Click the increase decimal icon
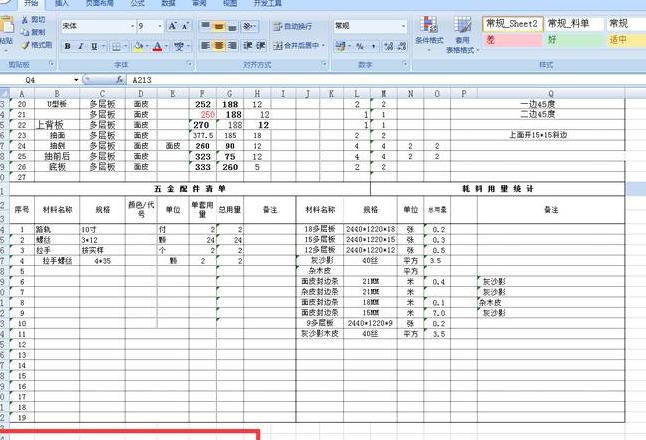This screenshot has height=440, width=646. coord(389,46)
